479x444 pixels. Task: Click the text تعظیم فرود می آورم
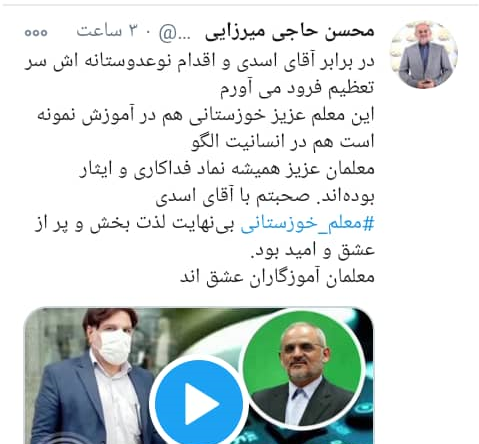pos(297,88)
